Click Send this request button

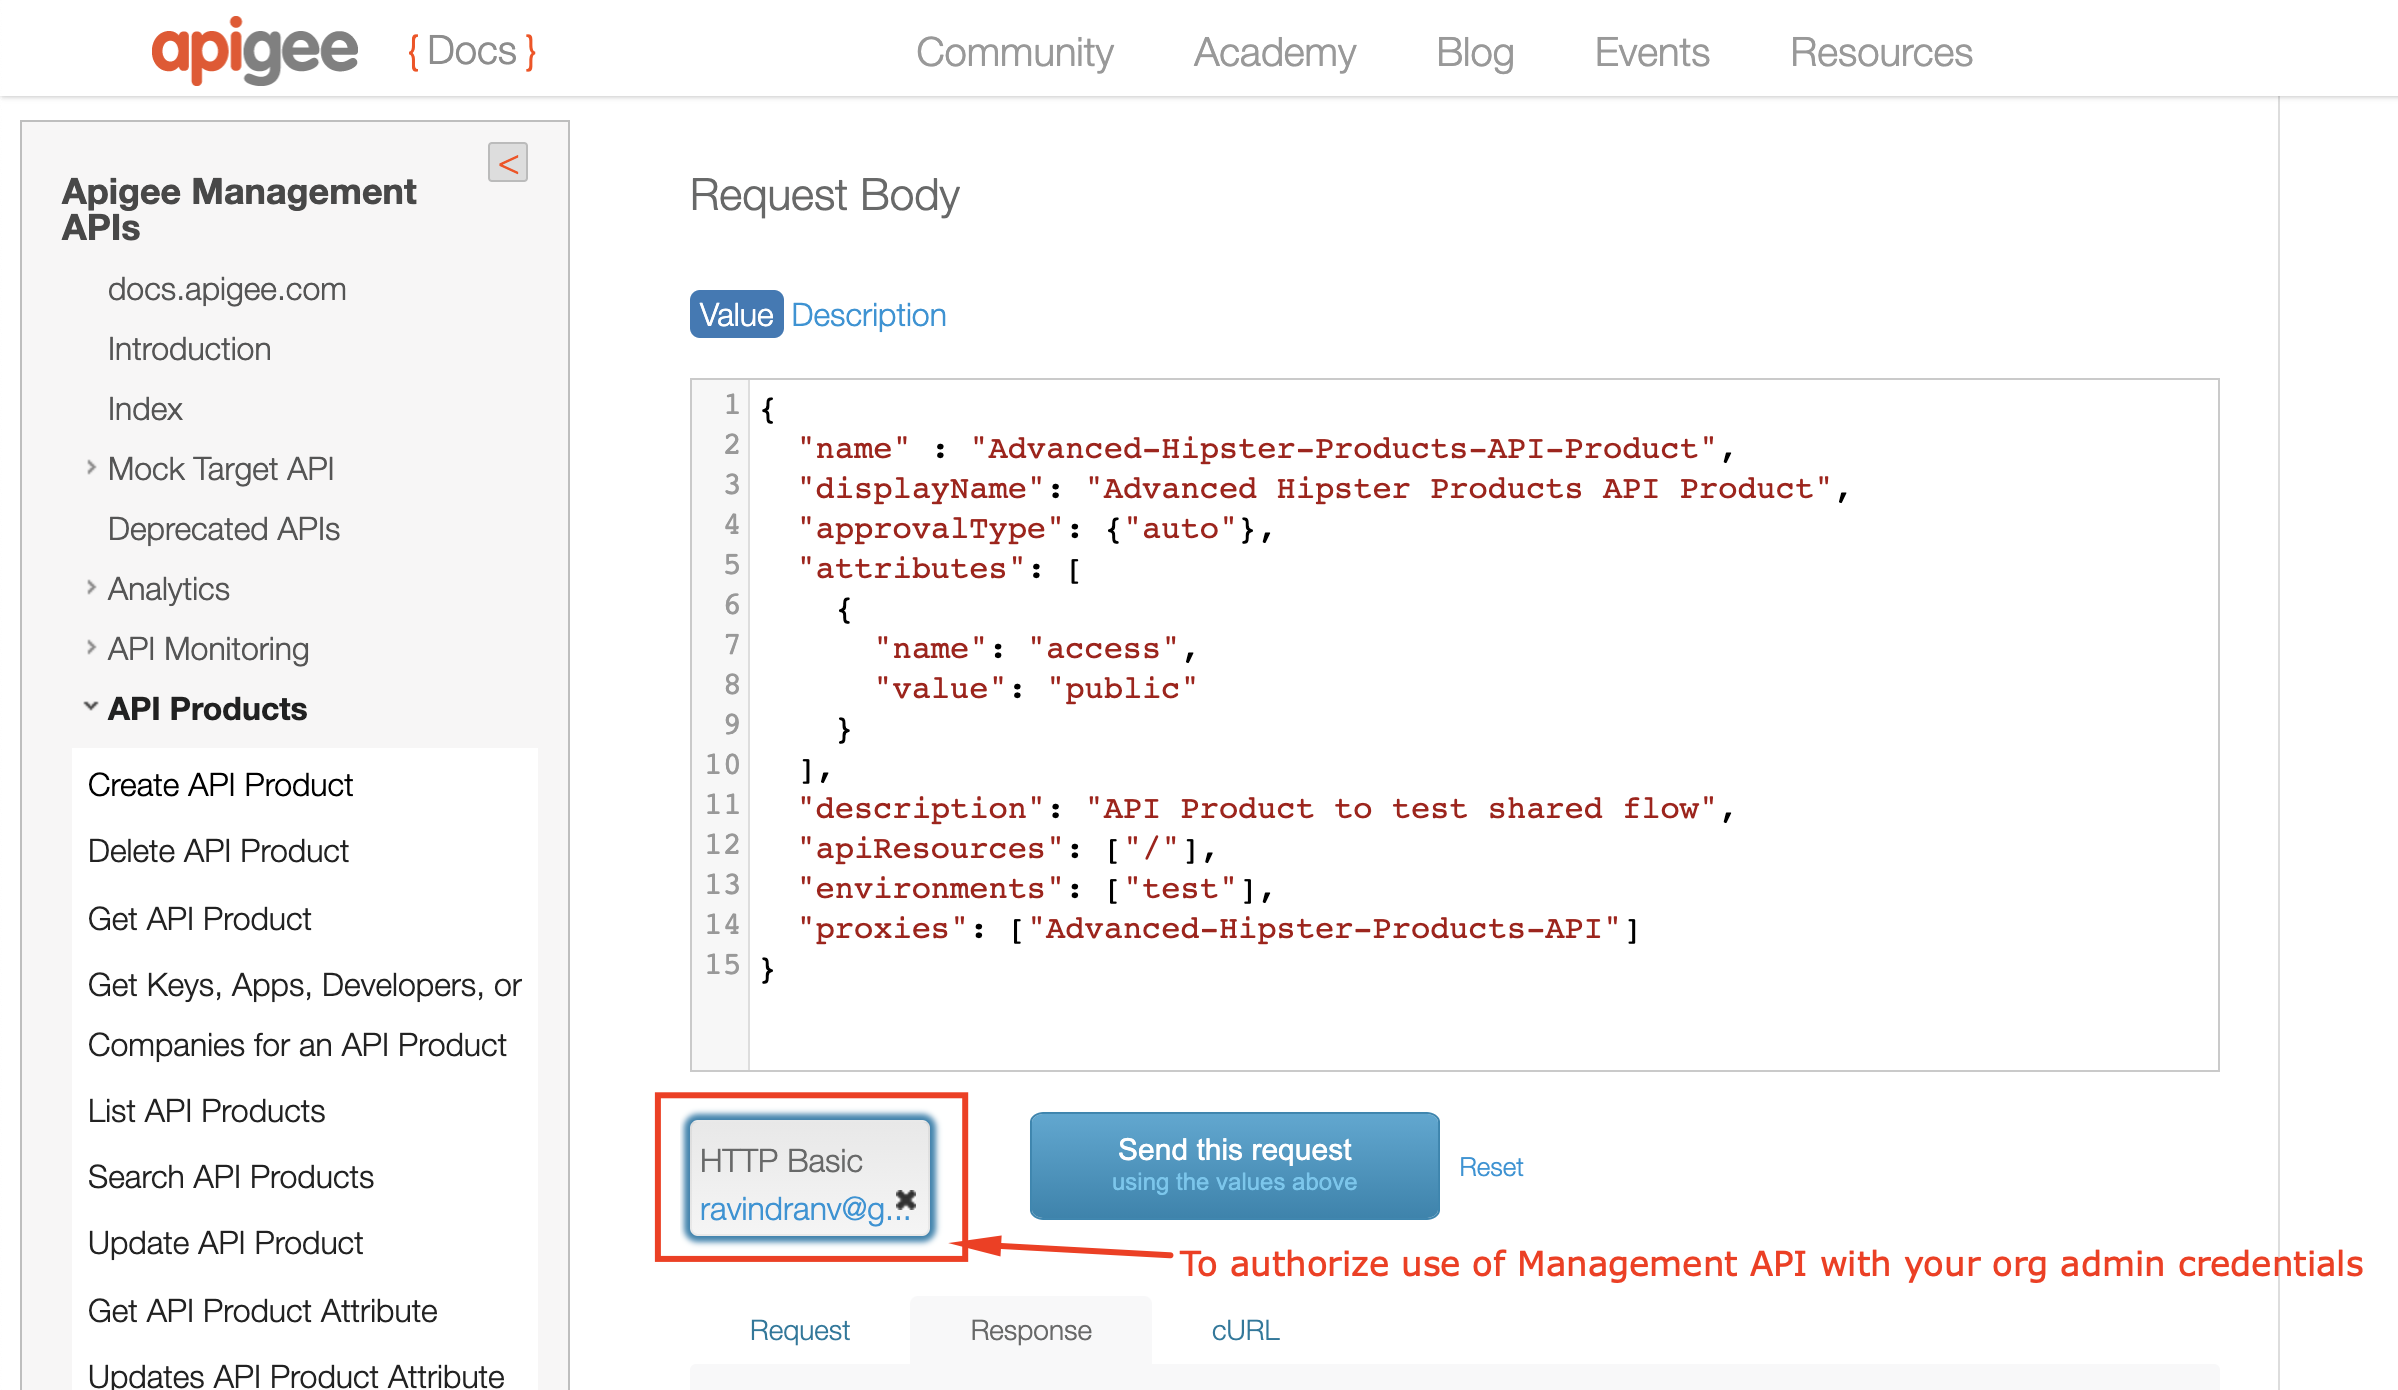click(x=1235, y=1165)
